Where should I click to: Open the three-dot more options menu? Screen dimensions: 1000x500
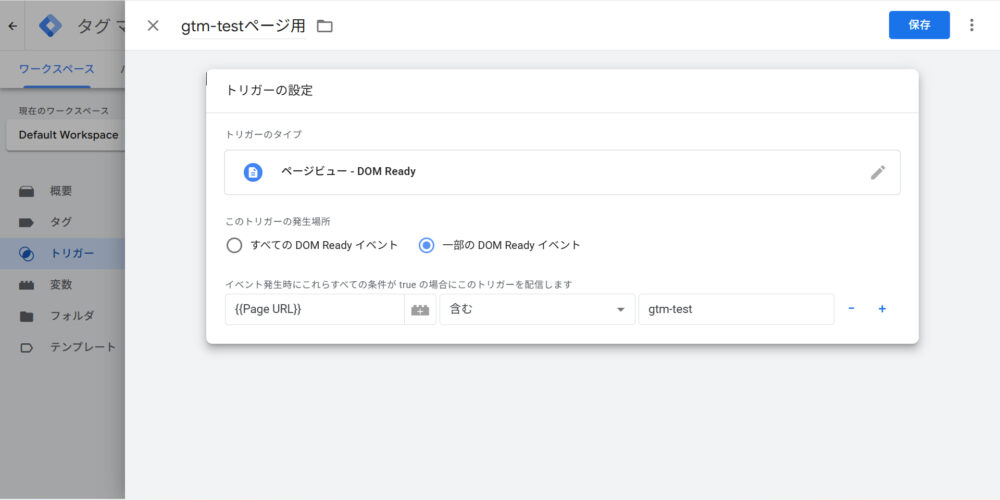click(x=971, y=25)
